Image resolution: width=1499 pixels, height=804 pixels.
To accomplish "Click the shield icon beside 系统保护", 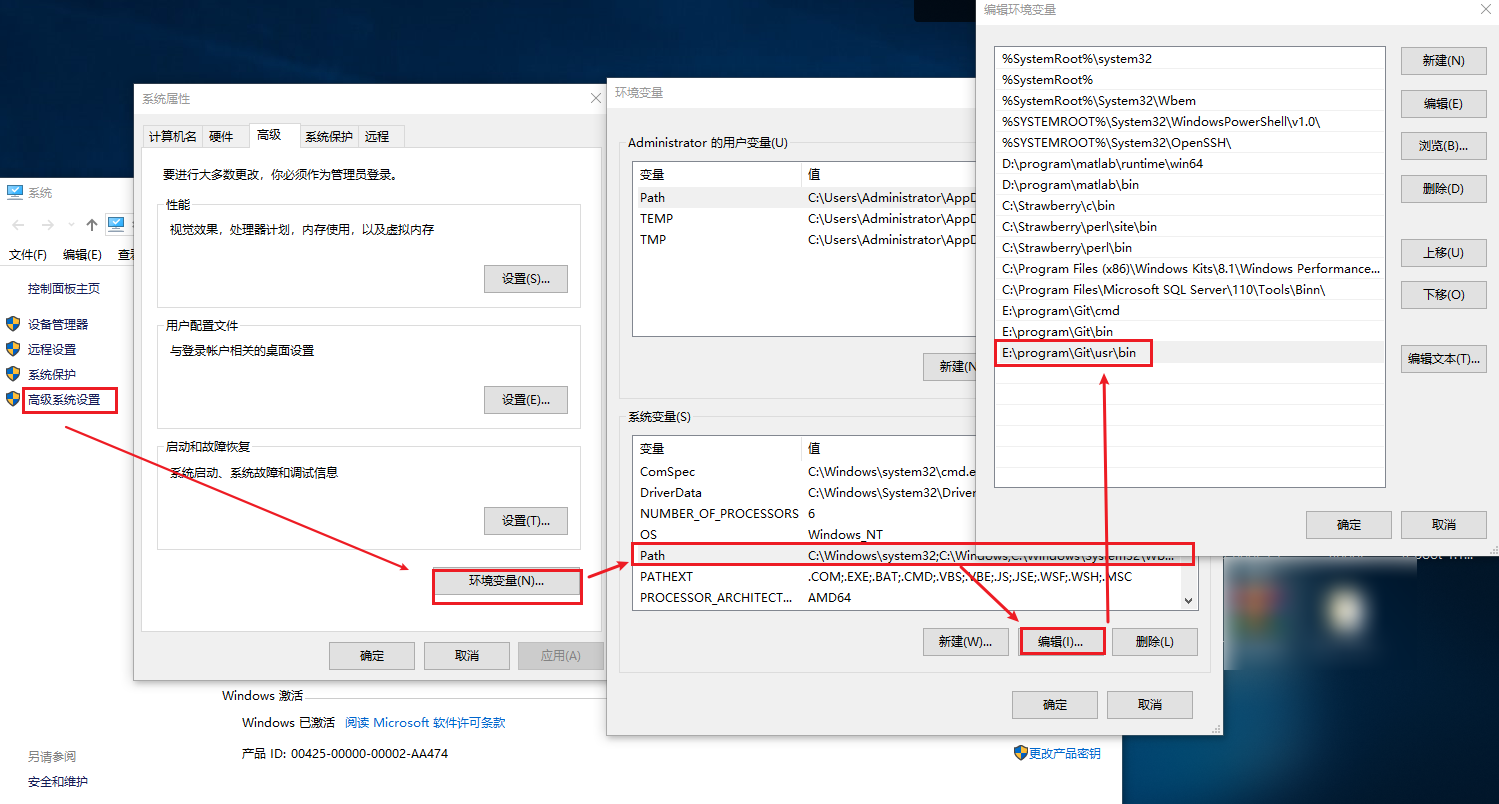I will [x=13, y=374].
